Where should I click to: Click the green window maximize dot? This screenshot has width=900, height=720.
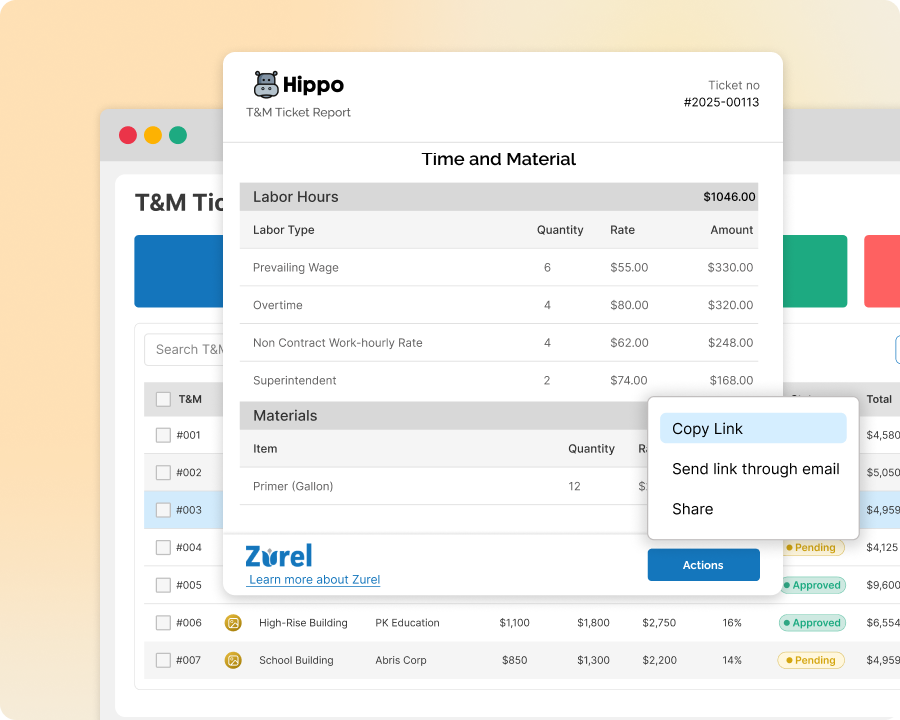tap(178, 135)
